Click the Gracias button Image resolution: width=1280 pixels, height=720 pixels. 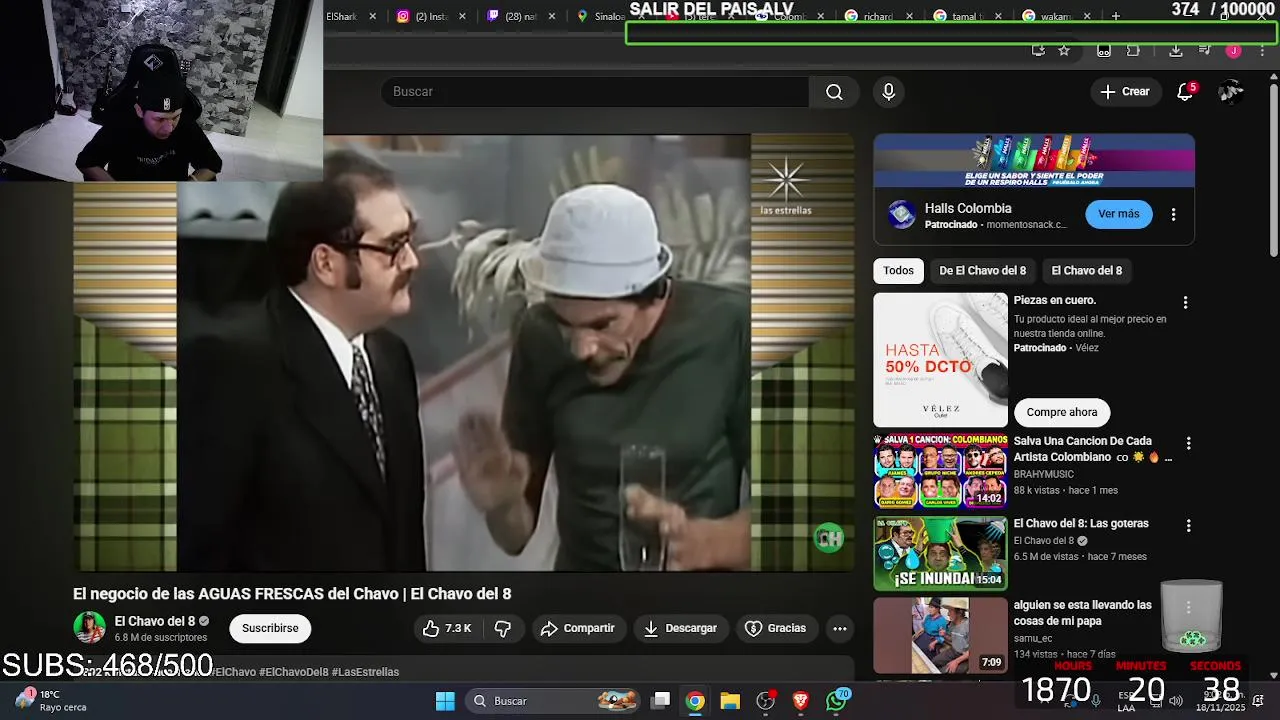[x=775, y=628]
